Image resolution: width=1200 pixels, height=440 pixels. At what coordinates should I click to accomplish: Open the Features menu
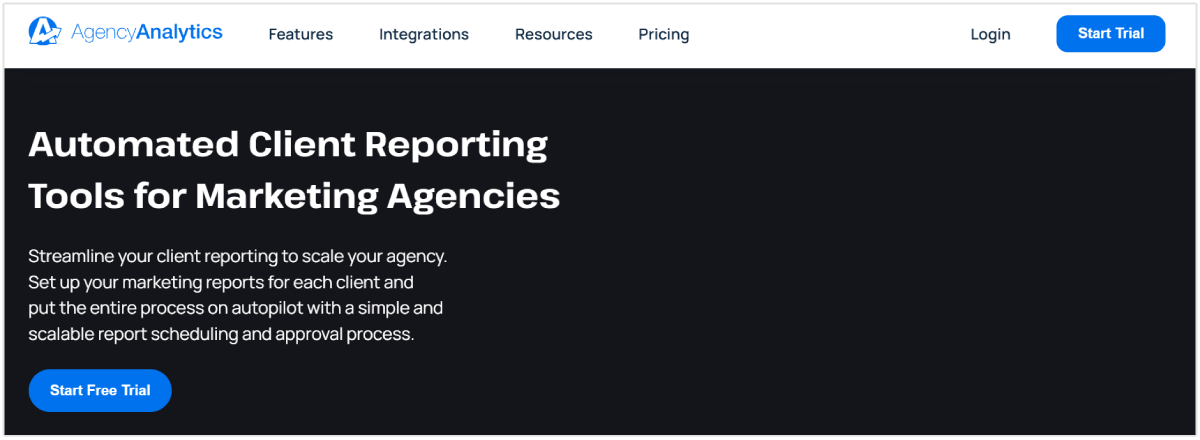301,34
